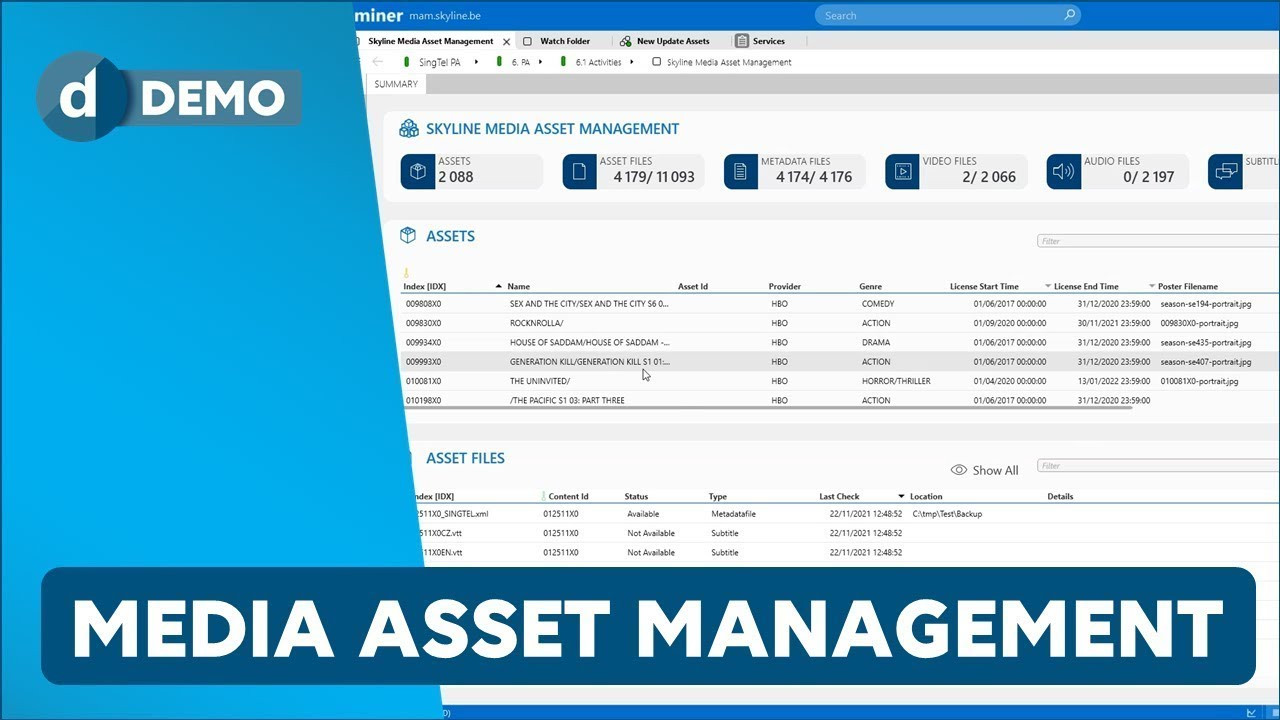
Task: Click the Asset Files document tile icon
Action: pyautogui.click(x=579, y=171)
